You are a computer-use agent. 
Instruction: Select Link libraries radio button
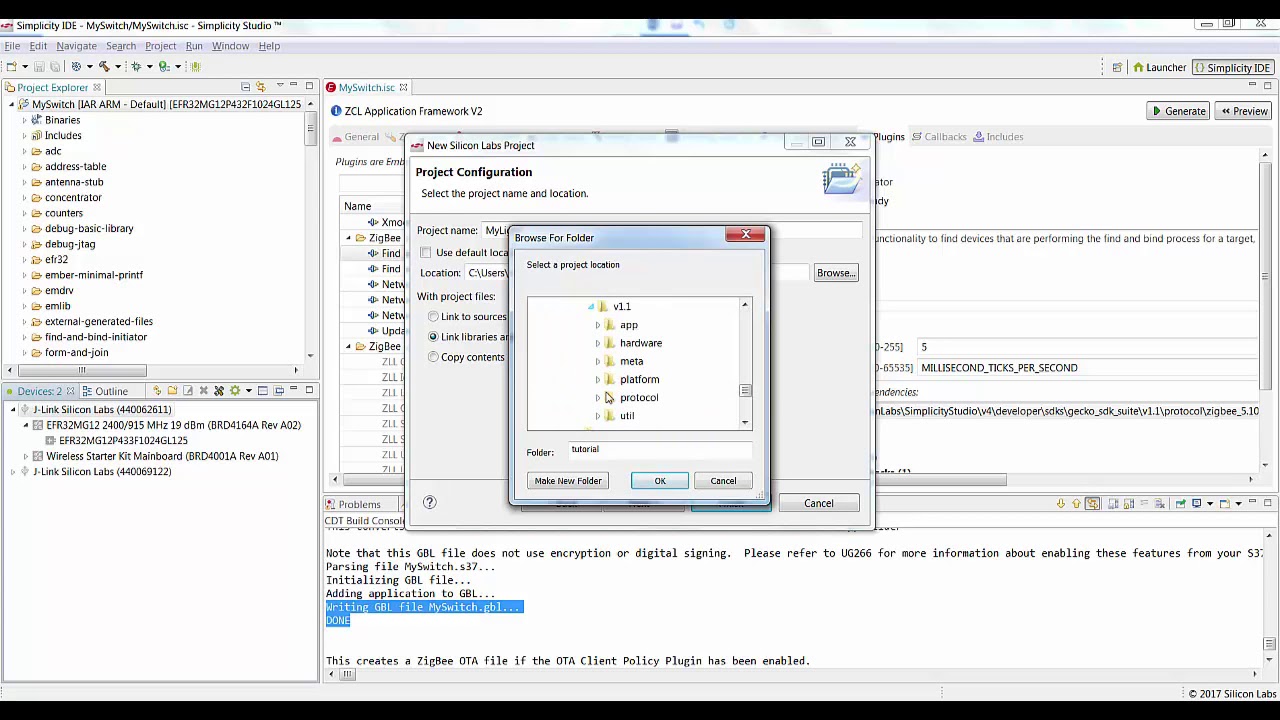coord(433,337)
